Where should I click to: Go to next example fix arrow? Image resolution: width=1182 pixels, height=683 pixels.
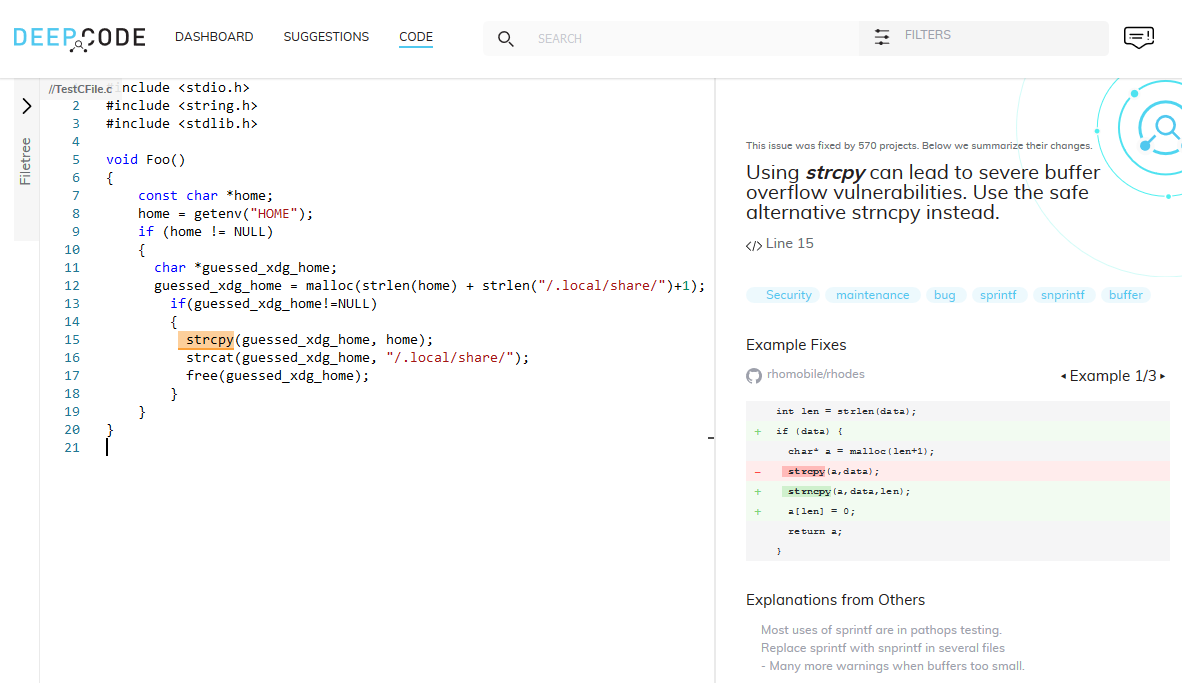click(1162, 377)
